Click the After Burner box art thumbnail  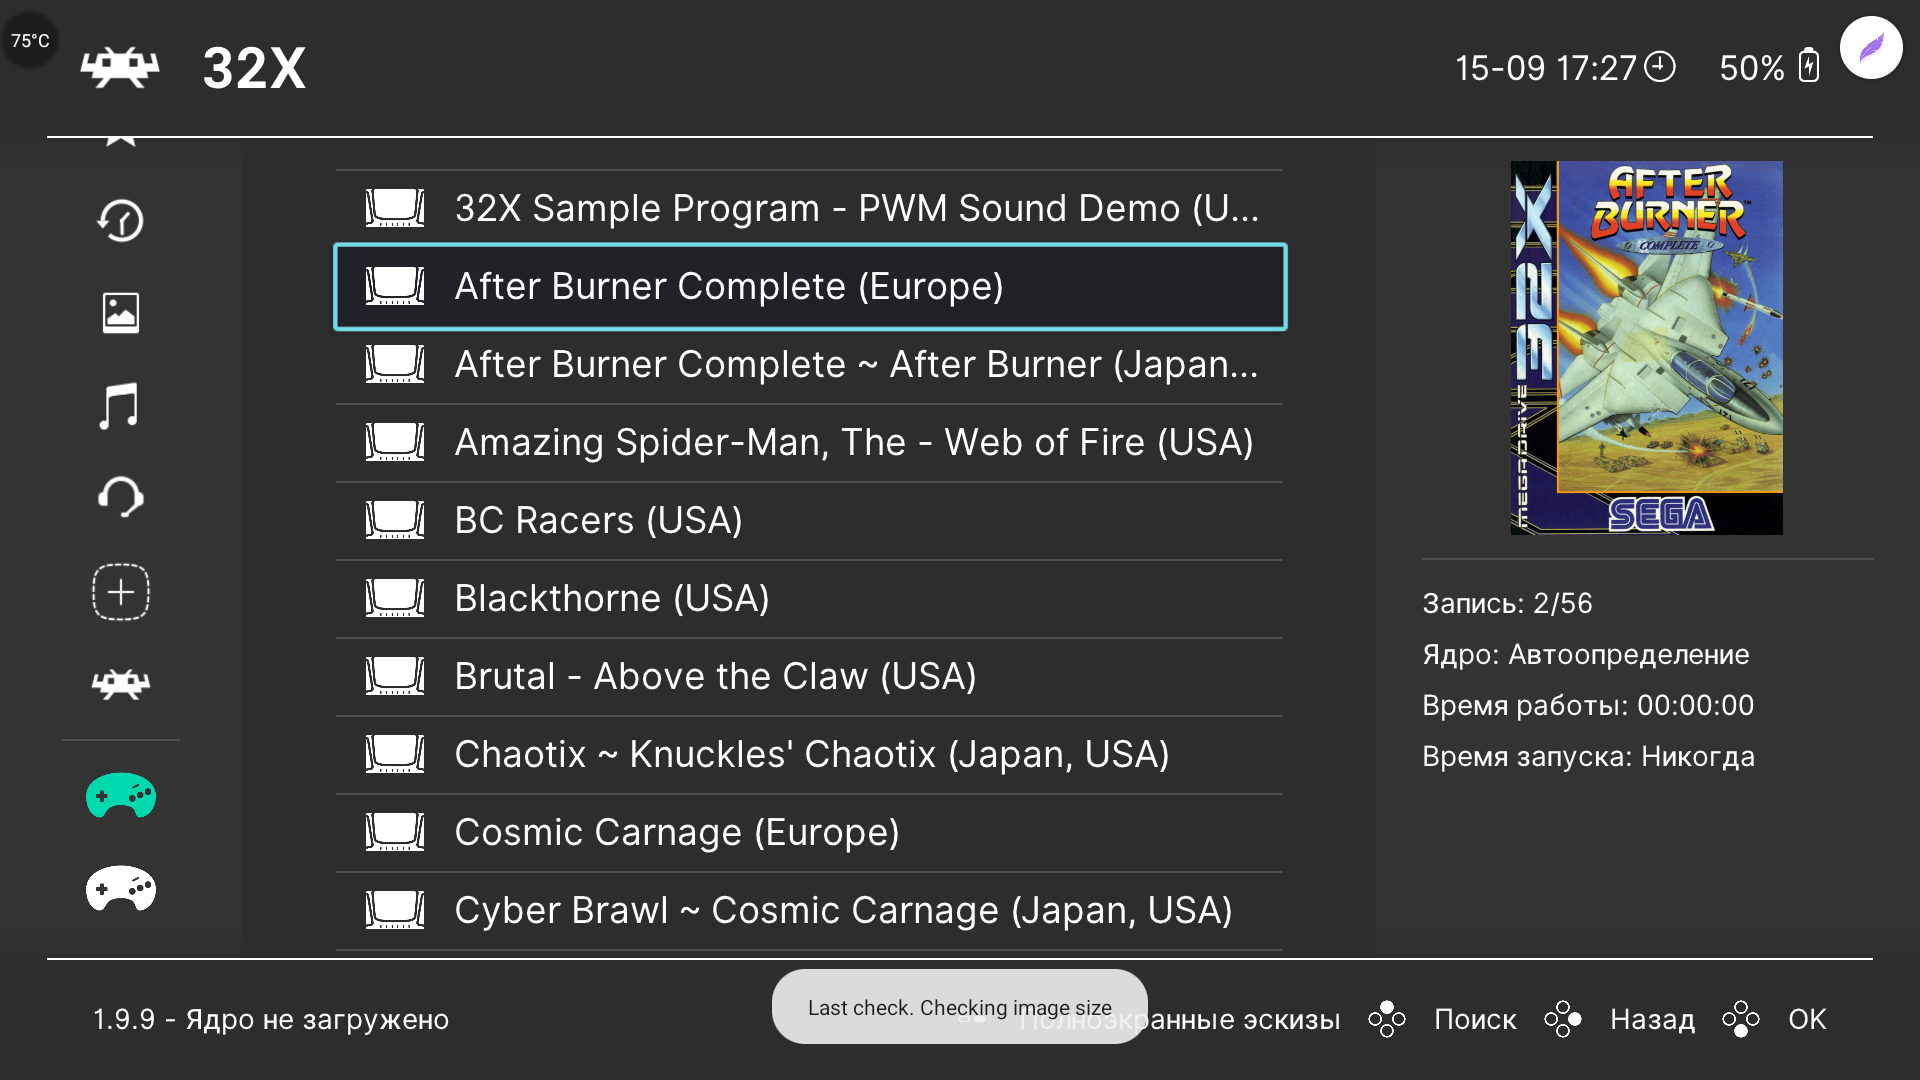tap(1646, 348)
